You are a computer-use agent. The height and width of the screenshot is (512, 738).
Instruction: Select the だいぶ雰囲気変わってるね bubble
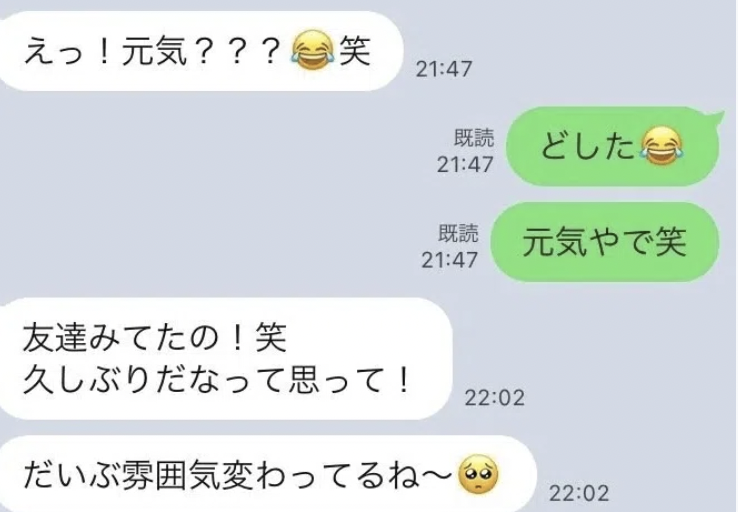tap(267, 474)
